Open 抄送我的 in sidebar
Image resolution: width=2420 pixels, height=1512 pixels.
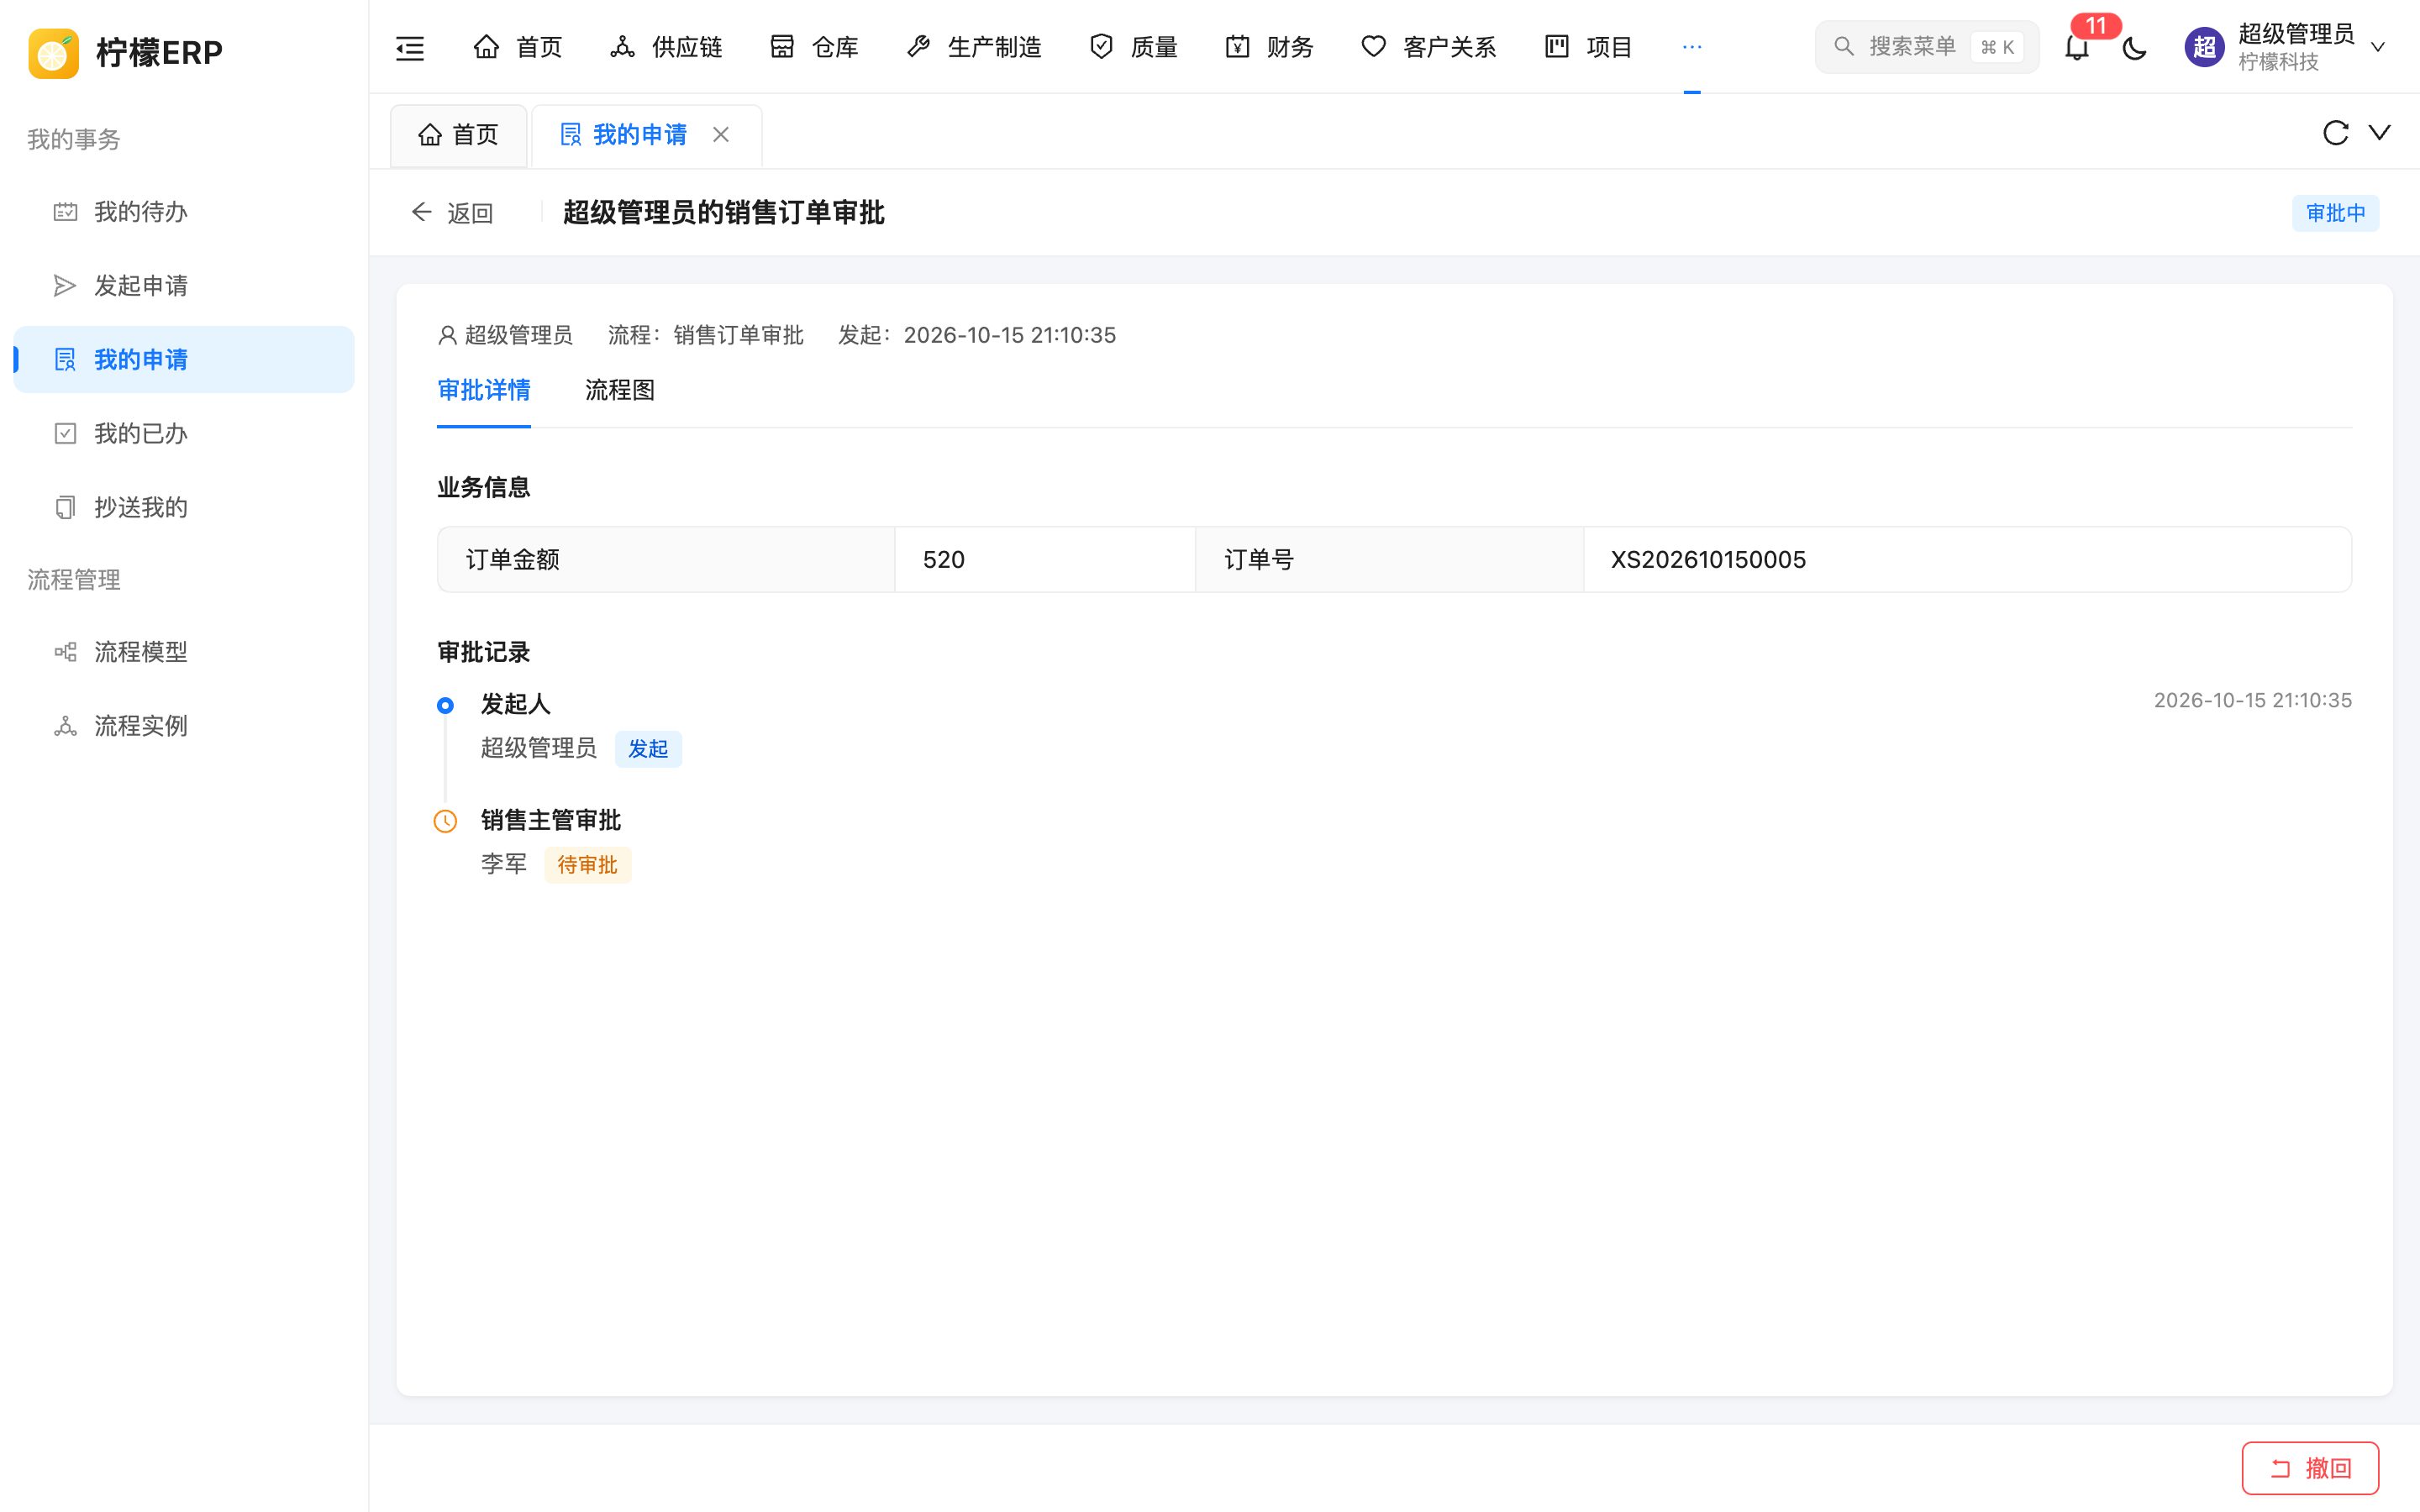pyautogui.click(x=184, y=508)
